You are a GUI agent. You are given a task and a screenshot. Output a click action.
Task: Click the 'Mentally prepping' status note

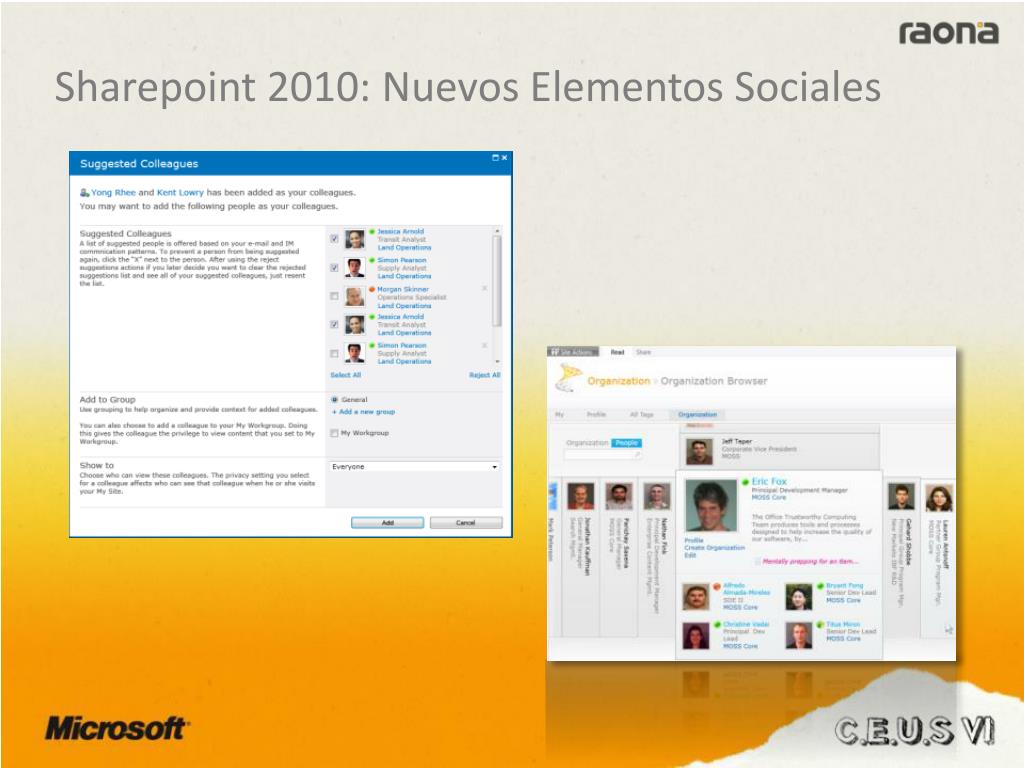810,561
